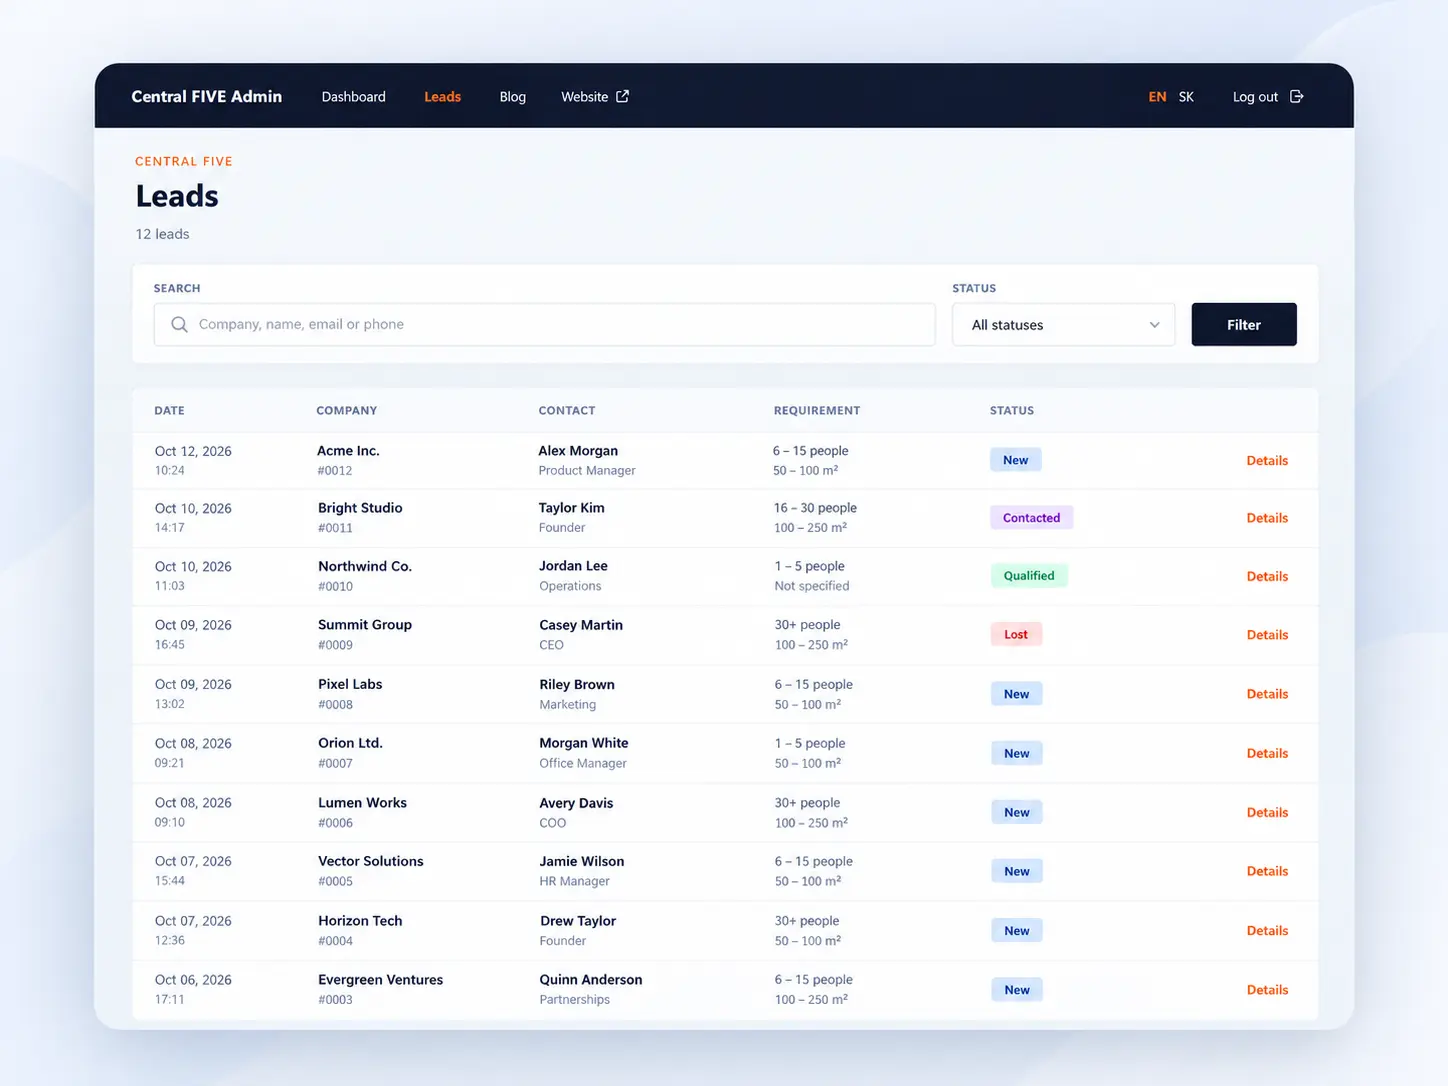Click the Log out link

(x=1255, y=97)
